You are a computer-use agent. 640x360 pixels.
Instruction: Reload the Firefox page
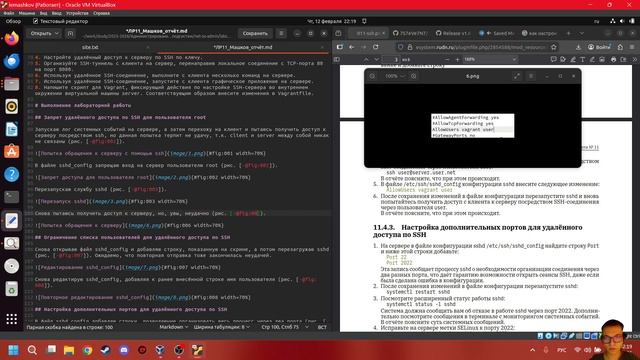coord(376,47)
